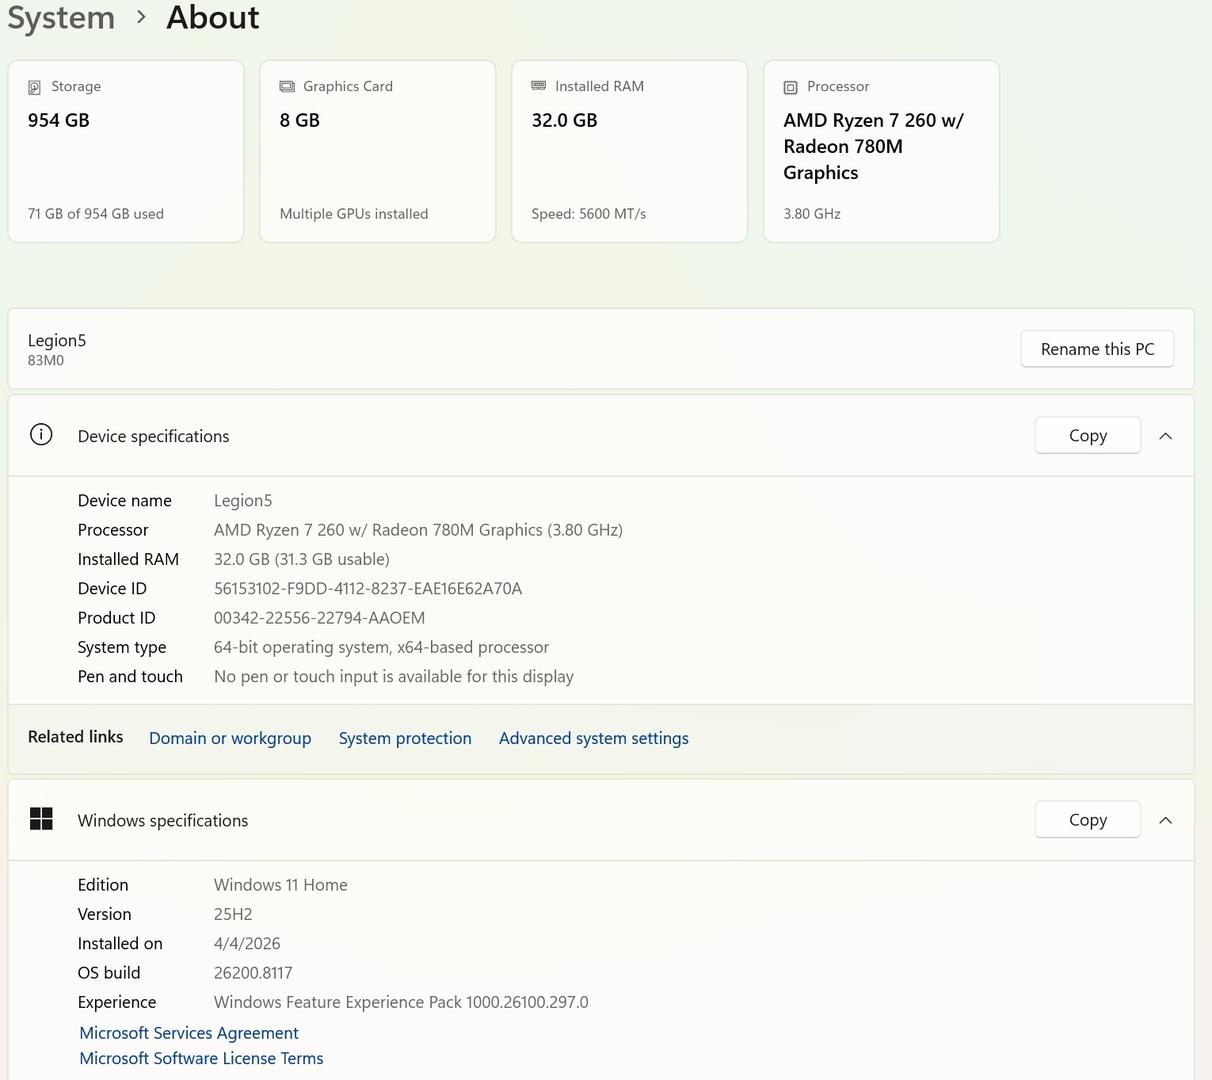Click the Storage drive icon
1212x1080 pixels.
(x=35, y=87)
